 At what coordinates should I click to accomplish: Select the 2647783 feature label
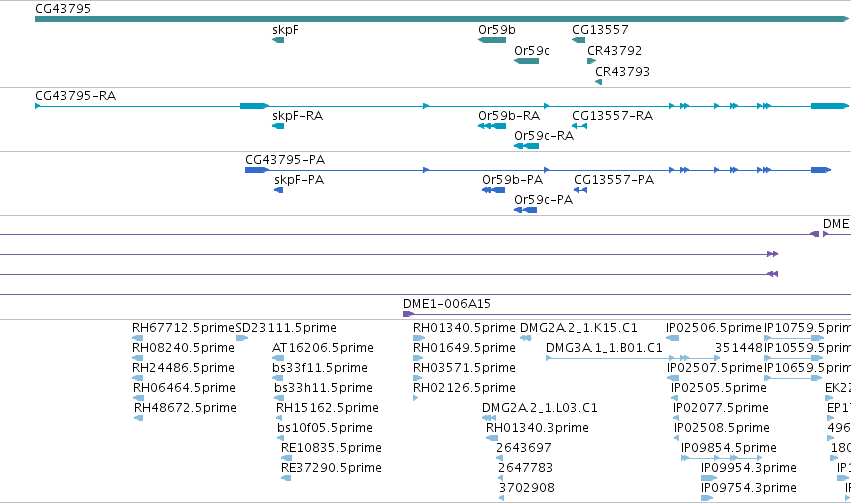525,468
